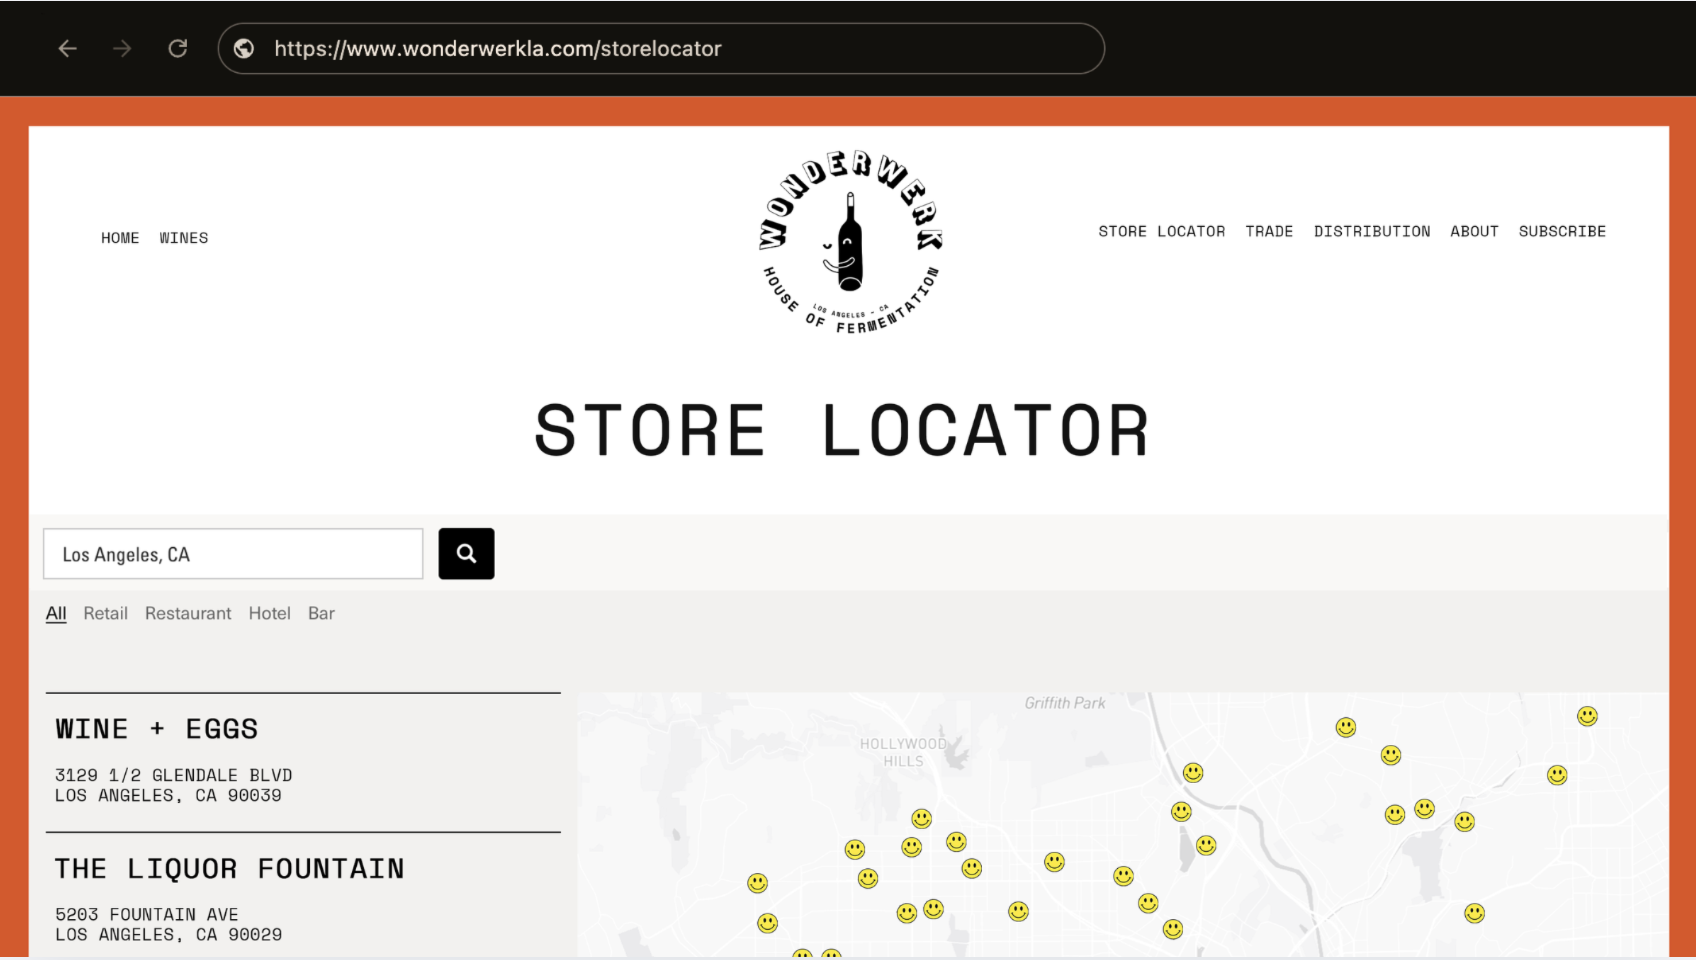Select the WINE + EGGS listing title
The width and height of the screenshot is (1696, 960).
(x=157, y=729)
